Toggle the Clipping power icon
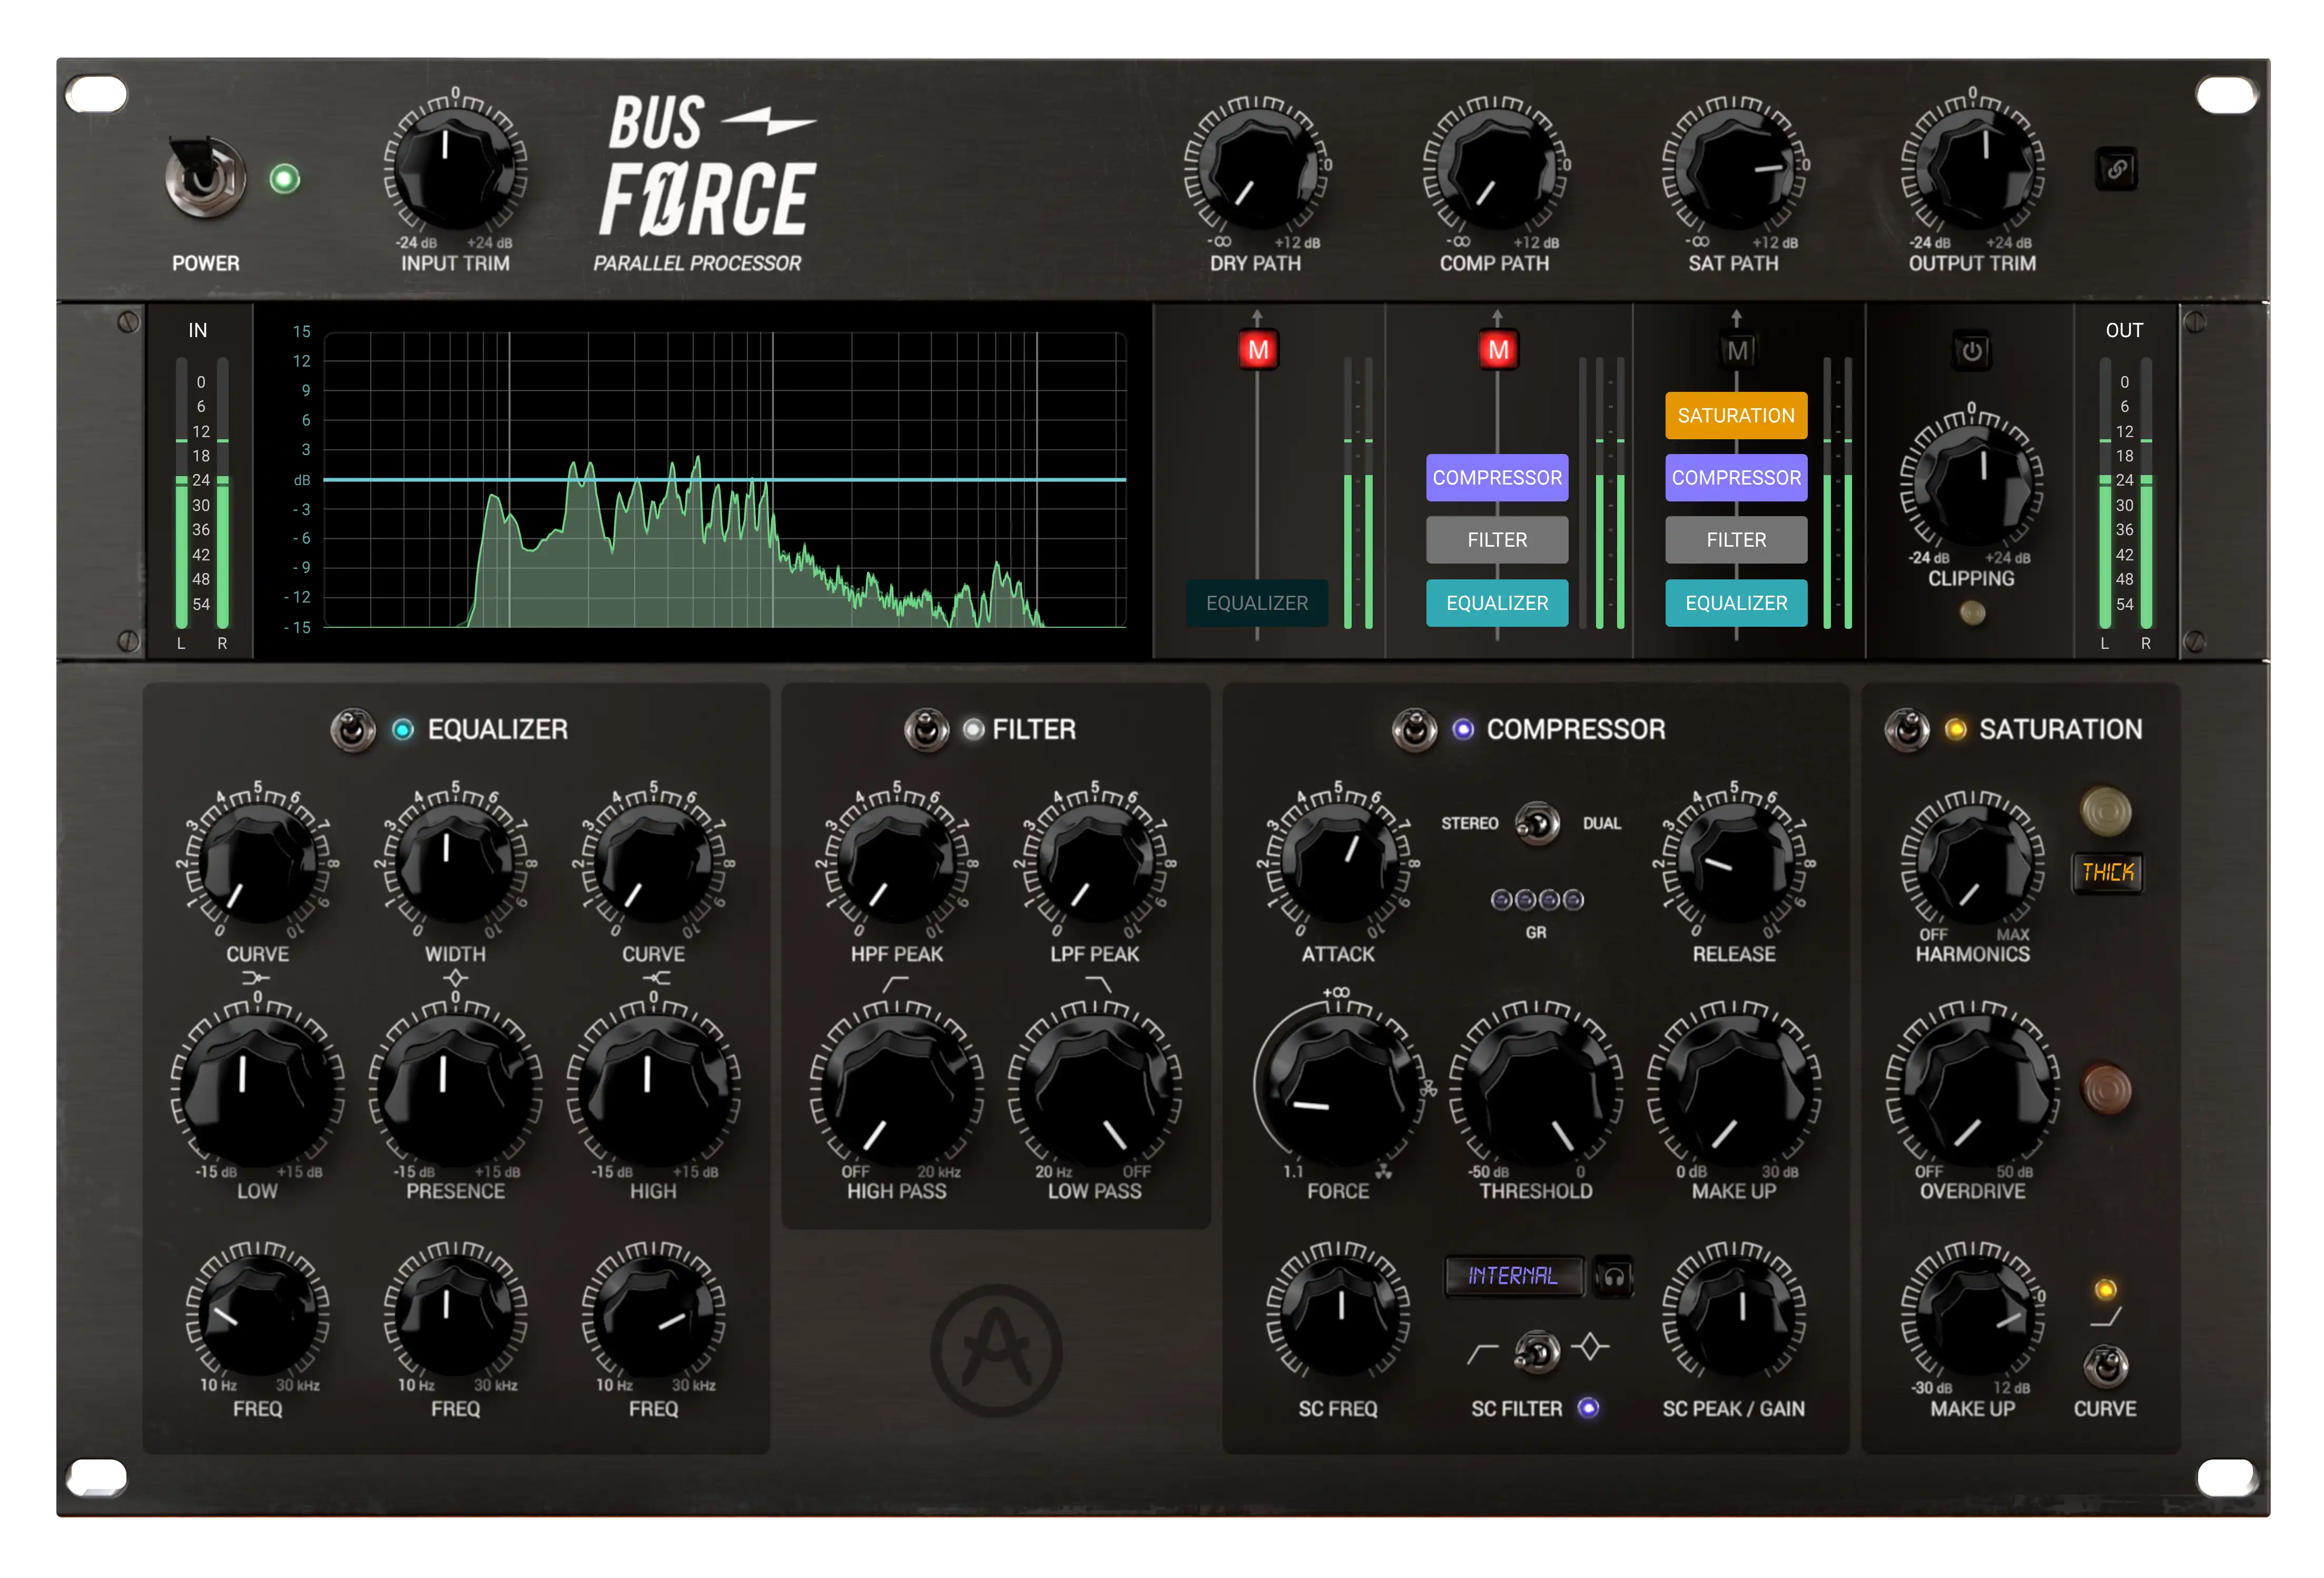The width and height of the screenshot is (2324, 1578). 1971,351
